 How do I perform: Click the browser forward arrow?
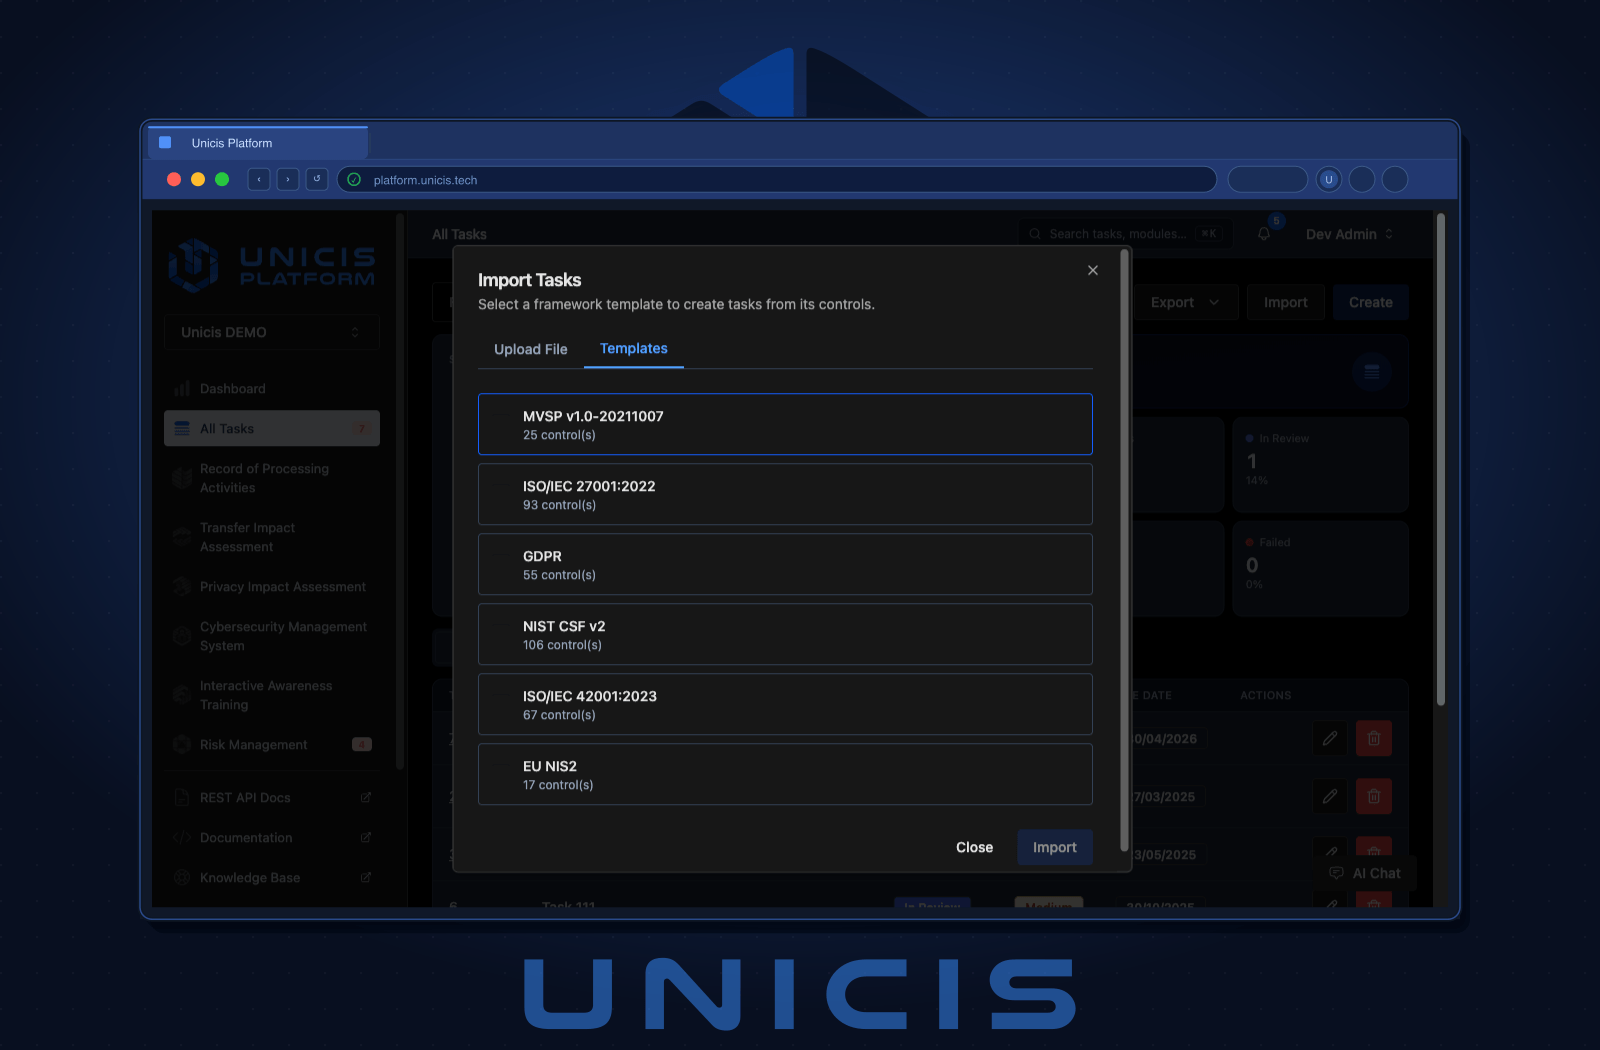point(288,179)
